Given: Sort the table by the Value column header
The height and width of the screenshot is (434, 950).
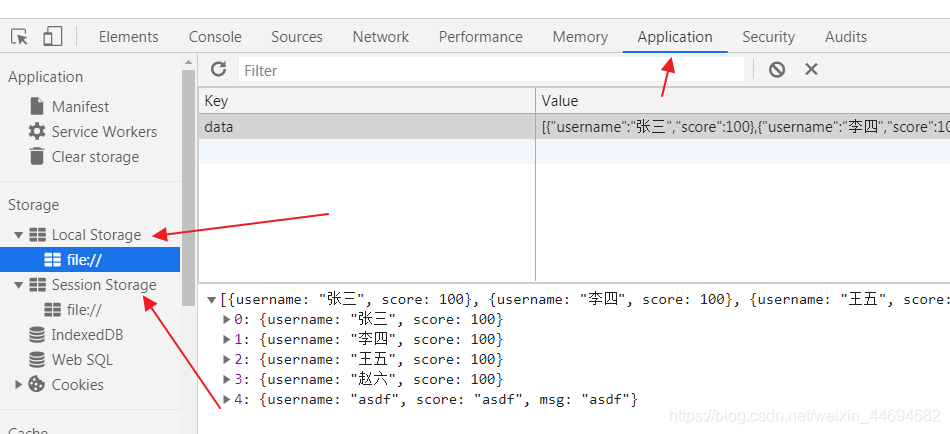Looking at the screenshot, I should (x=743, y=100).
